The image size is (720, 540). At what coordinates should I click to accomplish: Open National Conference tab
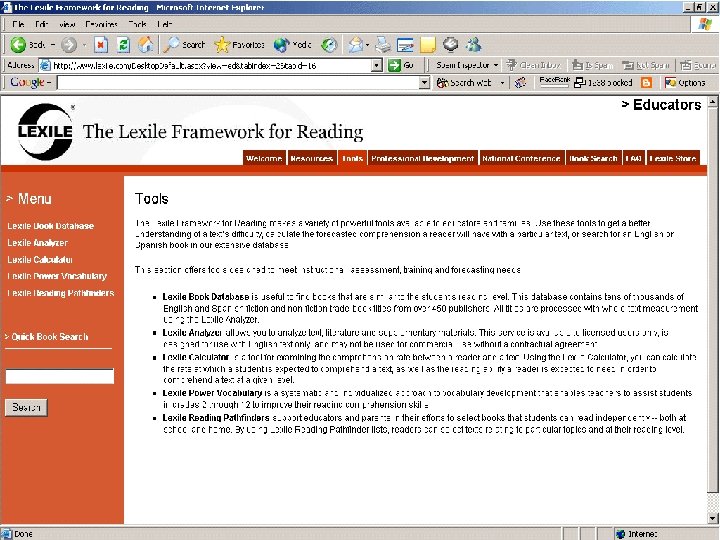[521, 158]
